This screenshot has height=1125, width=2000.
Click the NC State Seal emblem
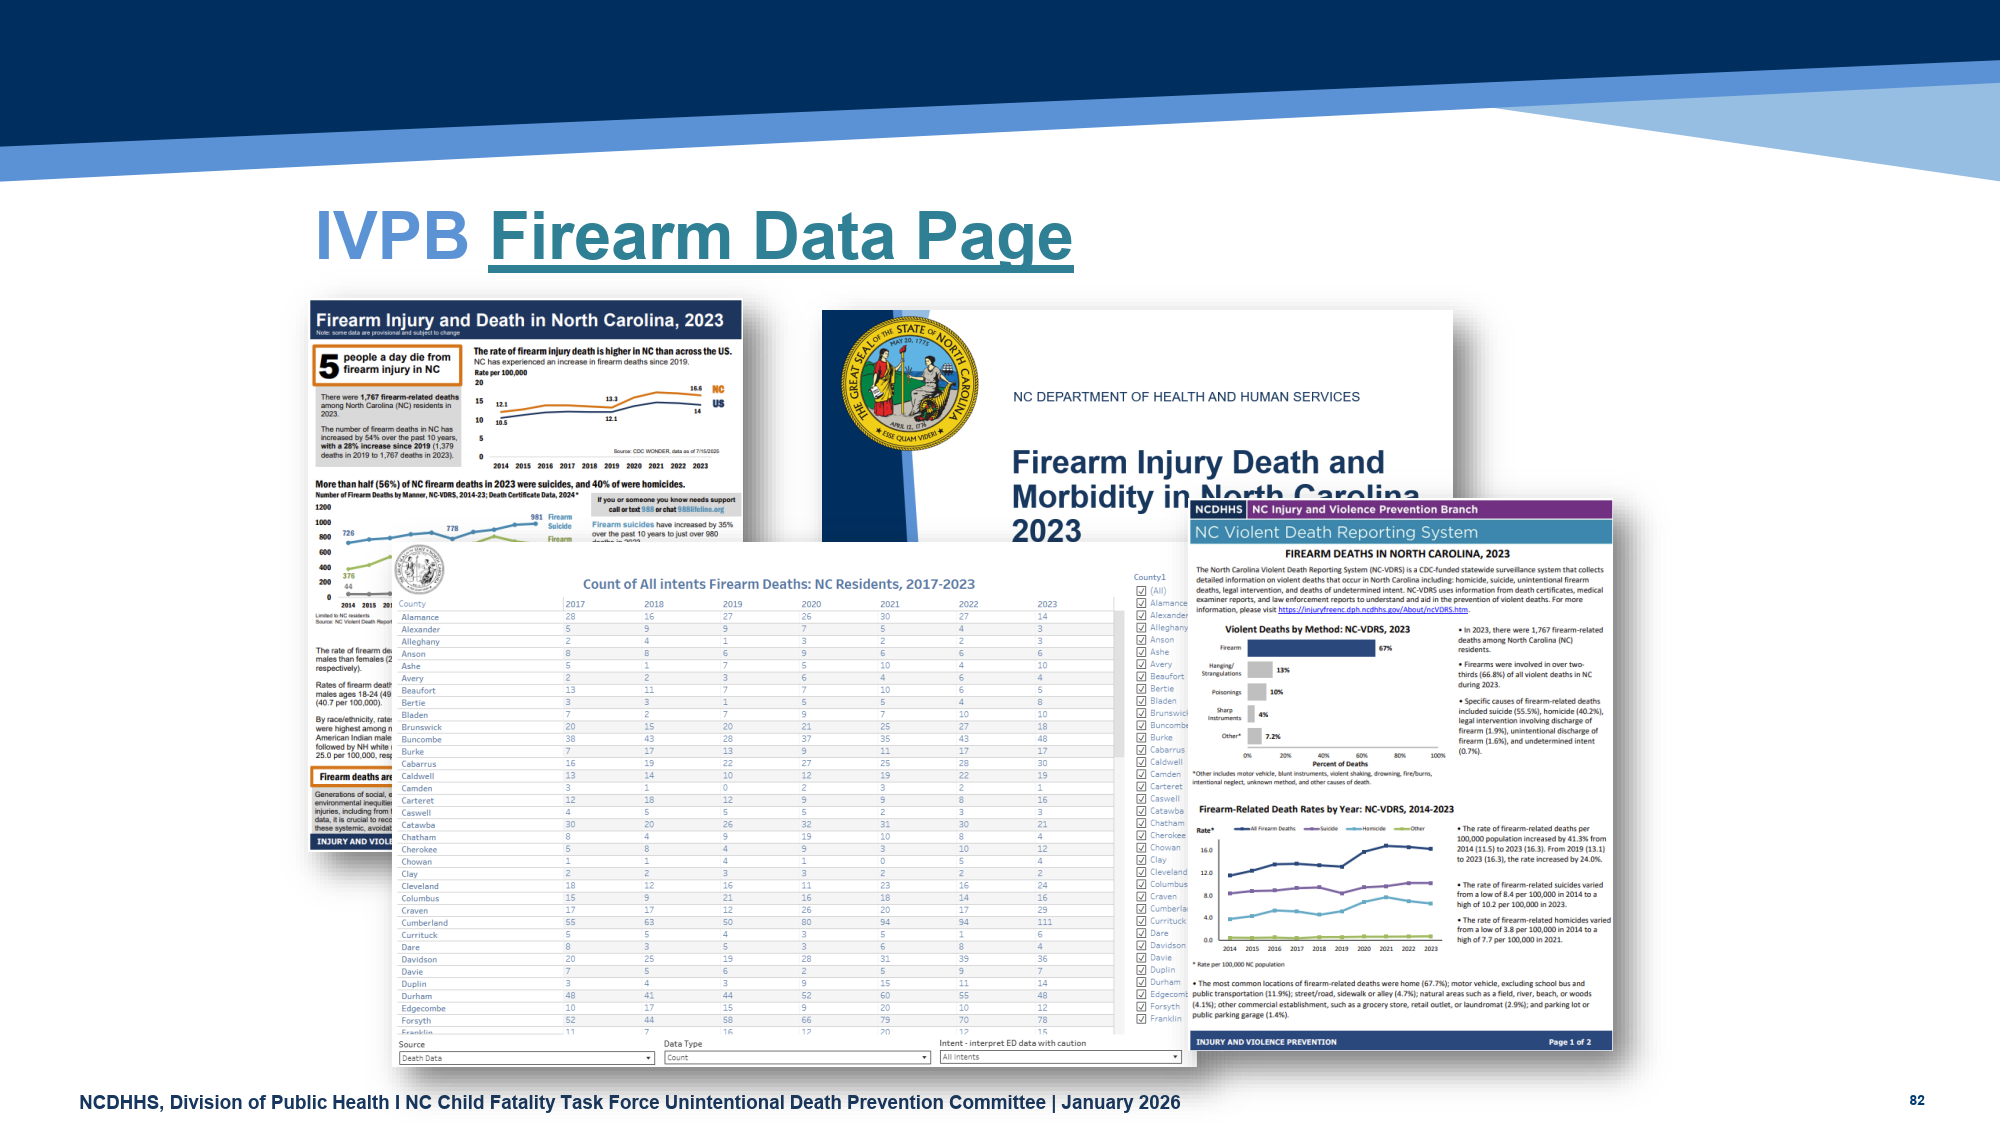(x=909, y=384)
